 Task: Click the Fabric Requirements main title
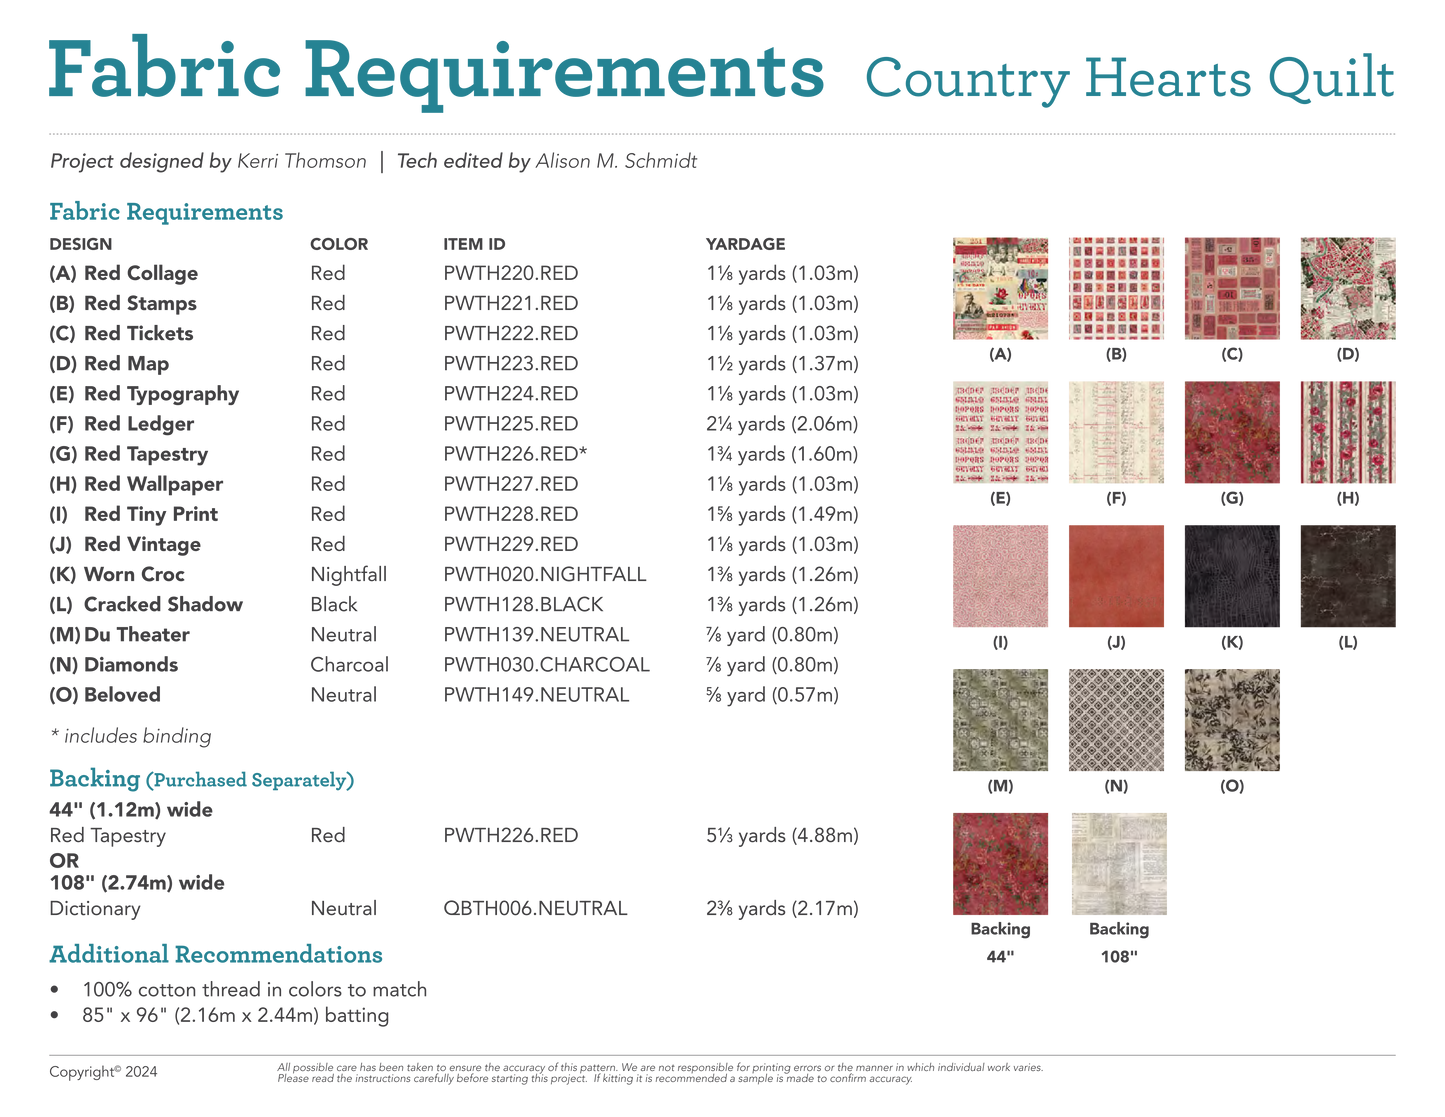[x=436, y=72]
